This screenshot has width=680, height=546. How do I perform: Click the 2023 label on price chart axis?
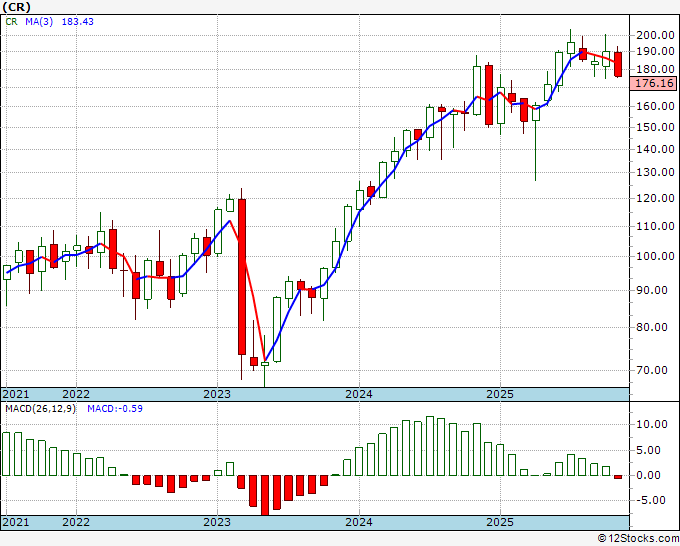coord(217,394)
